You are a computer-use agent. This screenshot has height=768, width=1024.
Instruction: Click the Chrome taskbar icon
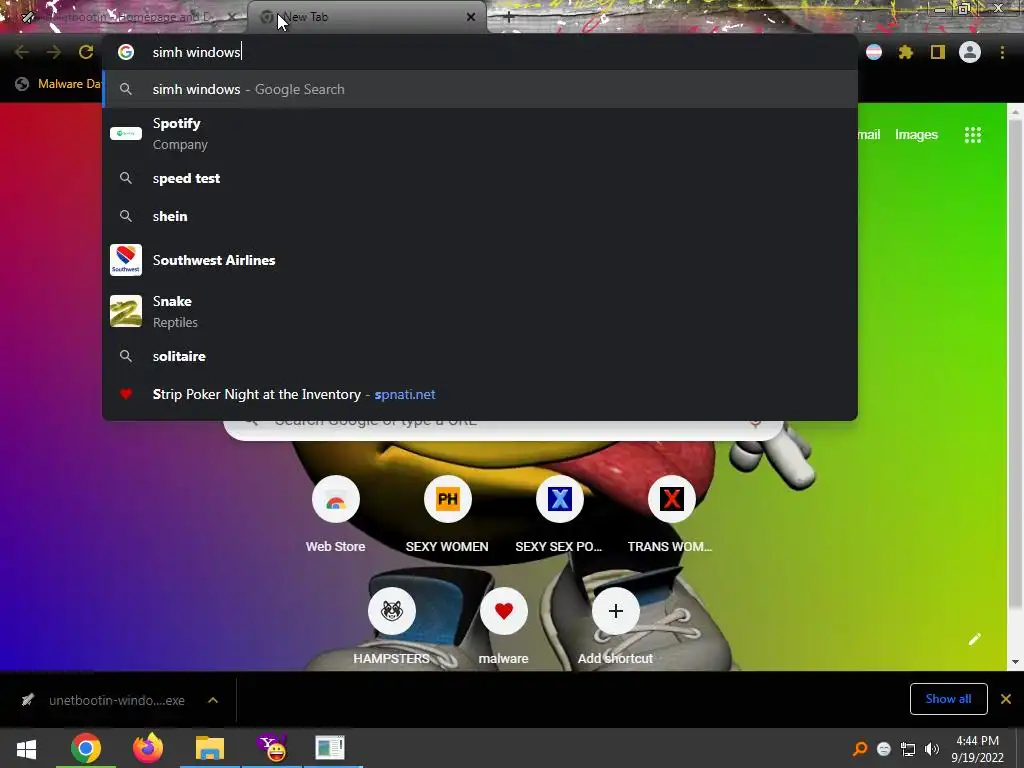[86, 748]
